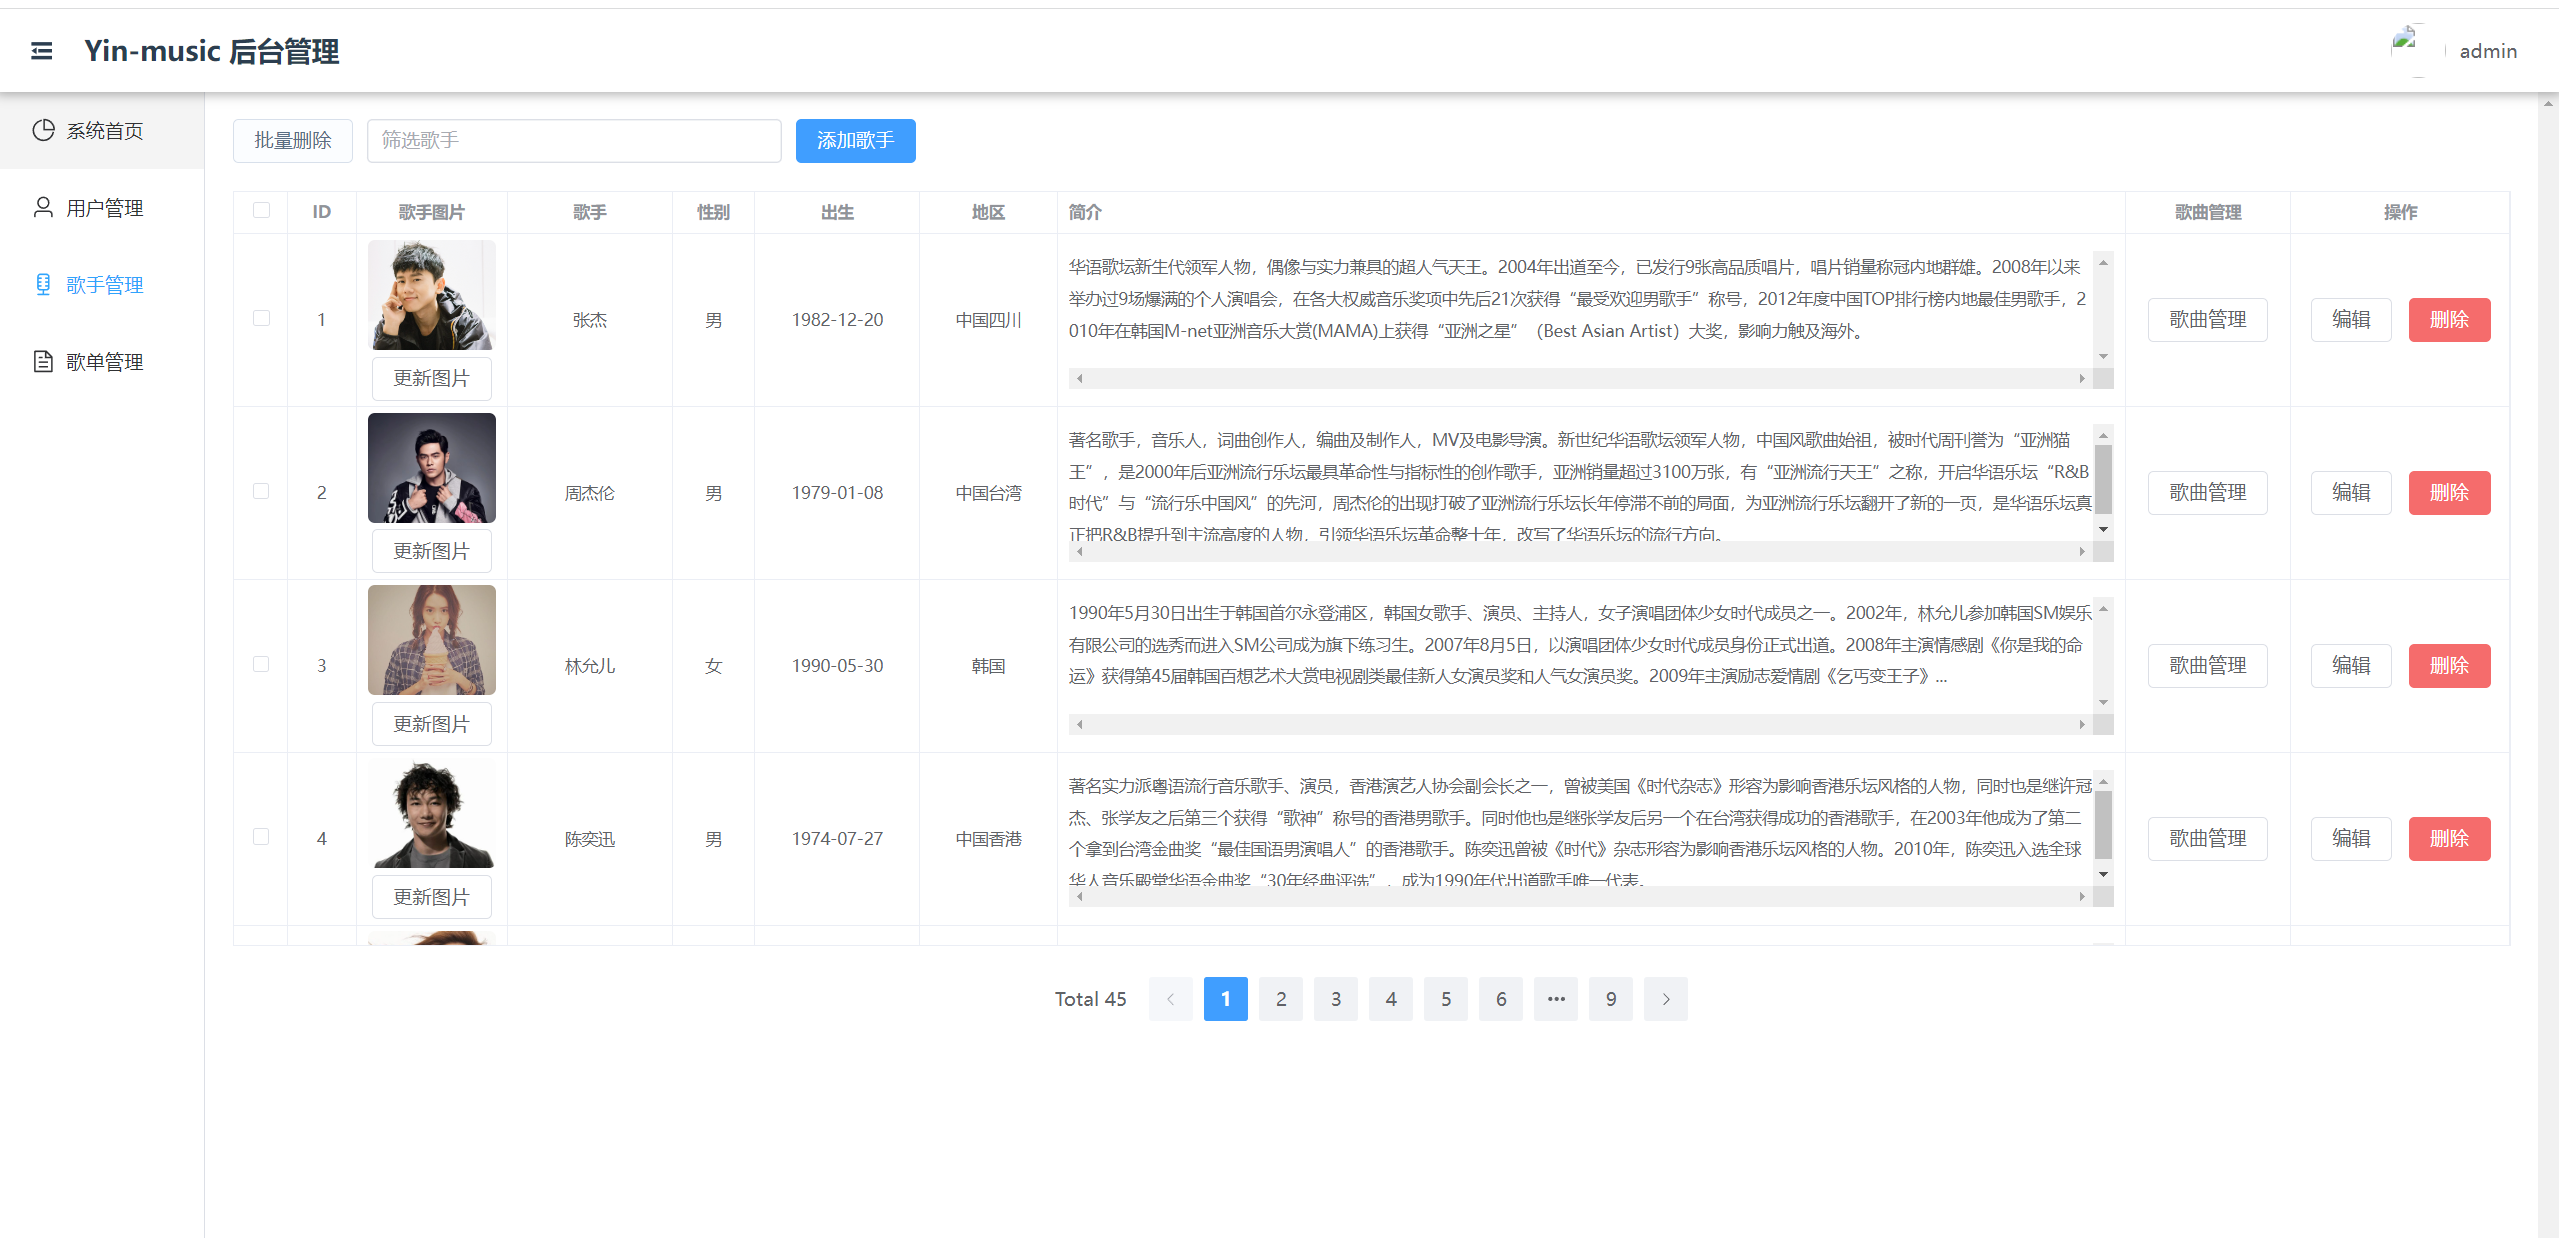This screenshot has width=2559, height=1238.
Task: Click vertical scrollbar thumb in 陈奕迅 description
Action: coord(2103,825)
